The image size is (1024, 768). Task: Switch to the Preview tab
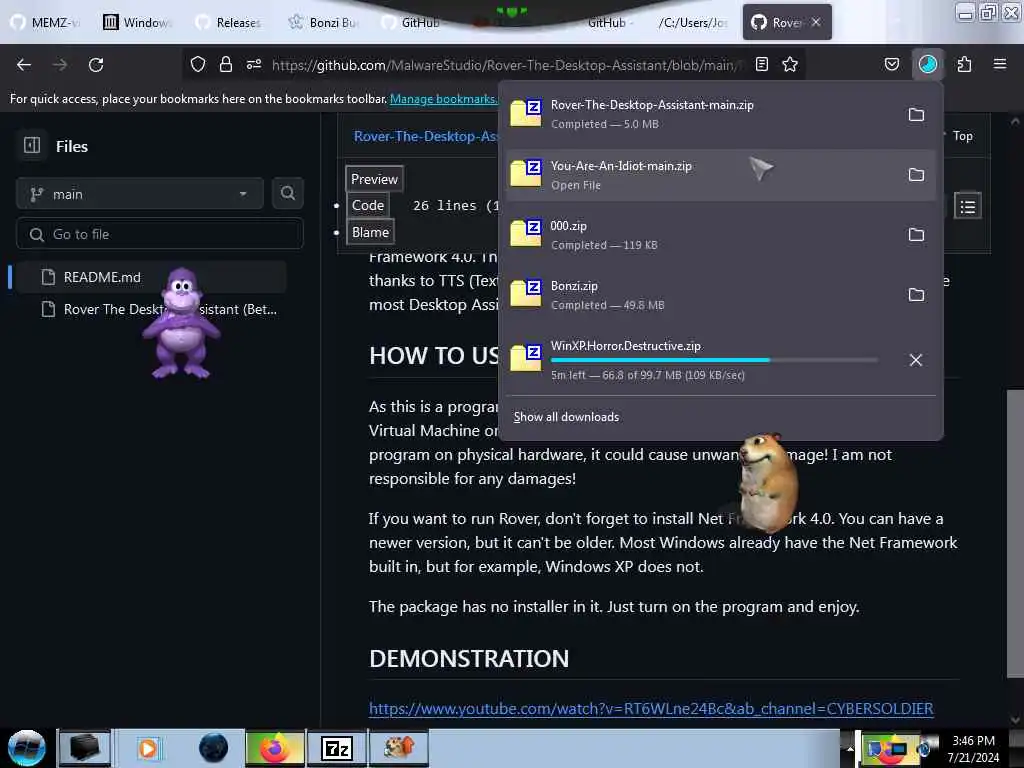tap(374, 179)
